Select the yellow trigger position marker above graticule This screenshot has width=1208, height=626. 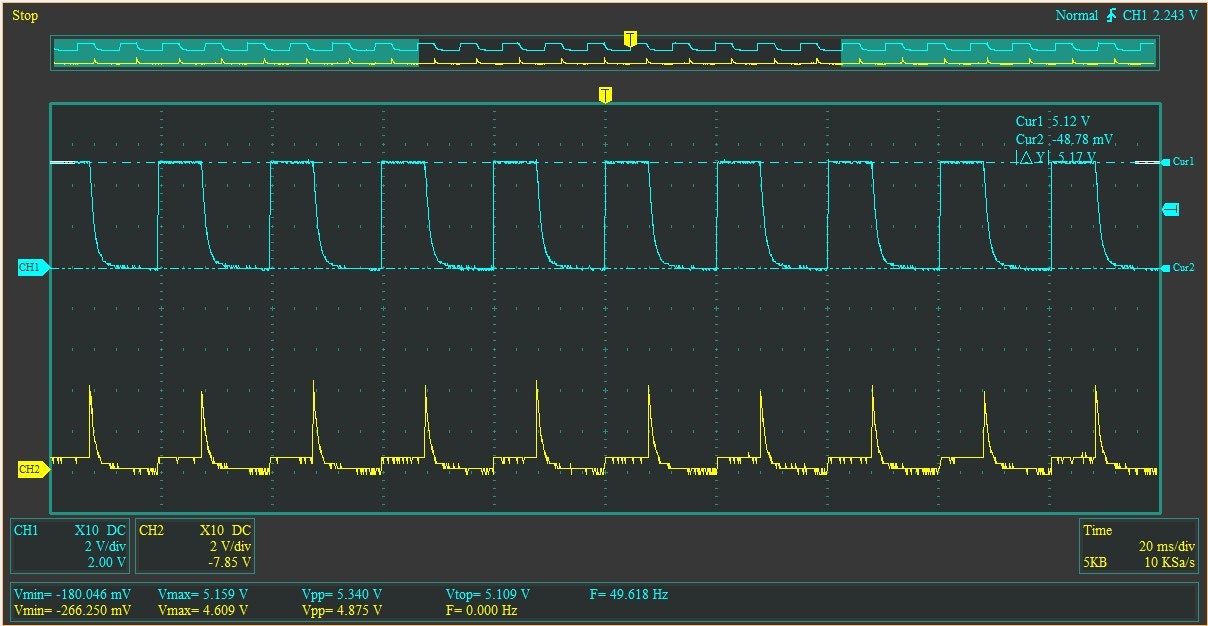(x=605, y=95)
